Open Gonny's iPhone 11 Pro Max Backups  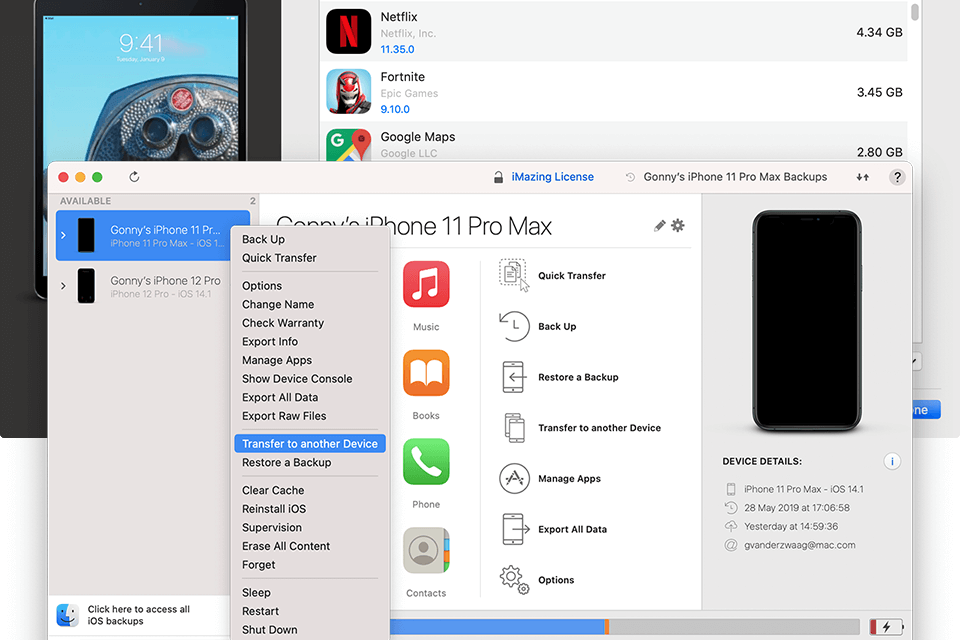(735, 177)
